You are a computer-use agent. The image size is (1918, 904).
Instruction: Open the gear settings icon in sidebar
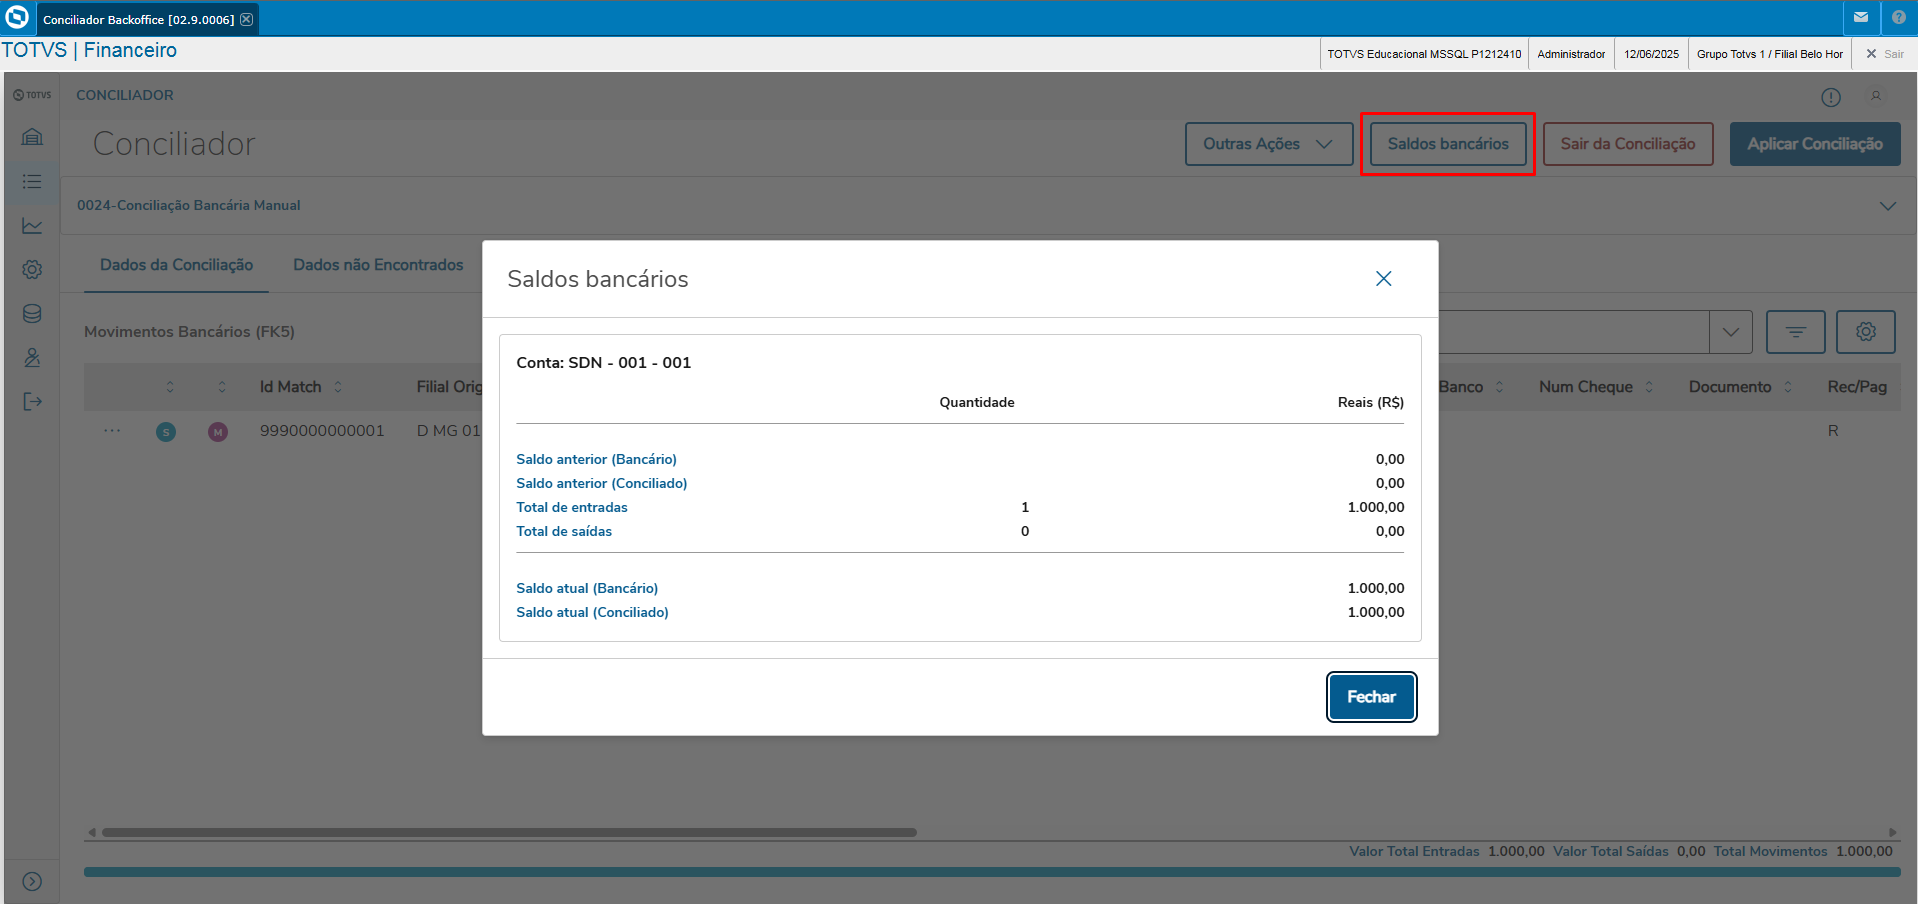(32, 269)
